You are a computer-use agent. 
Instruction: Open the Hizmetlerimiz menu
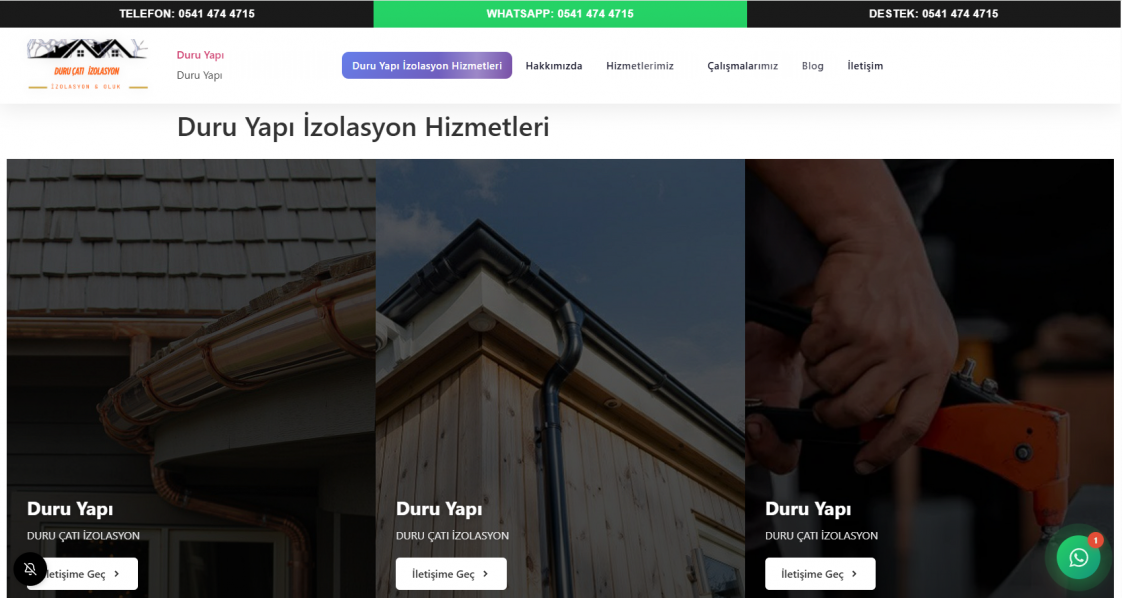click(x=640, y=66)
